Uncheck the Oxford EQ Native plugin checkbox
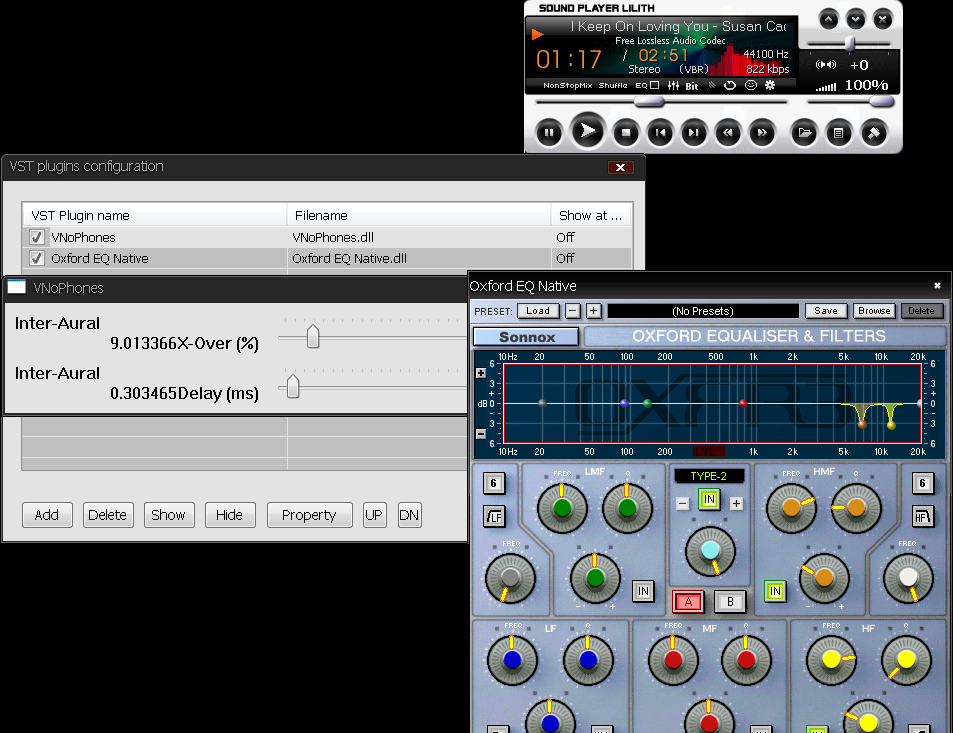 pyautogui.click(x=36, y=258)
